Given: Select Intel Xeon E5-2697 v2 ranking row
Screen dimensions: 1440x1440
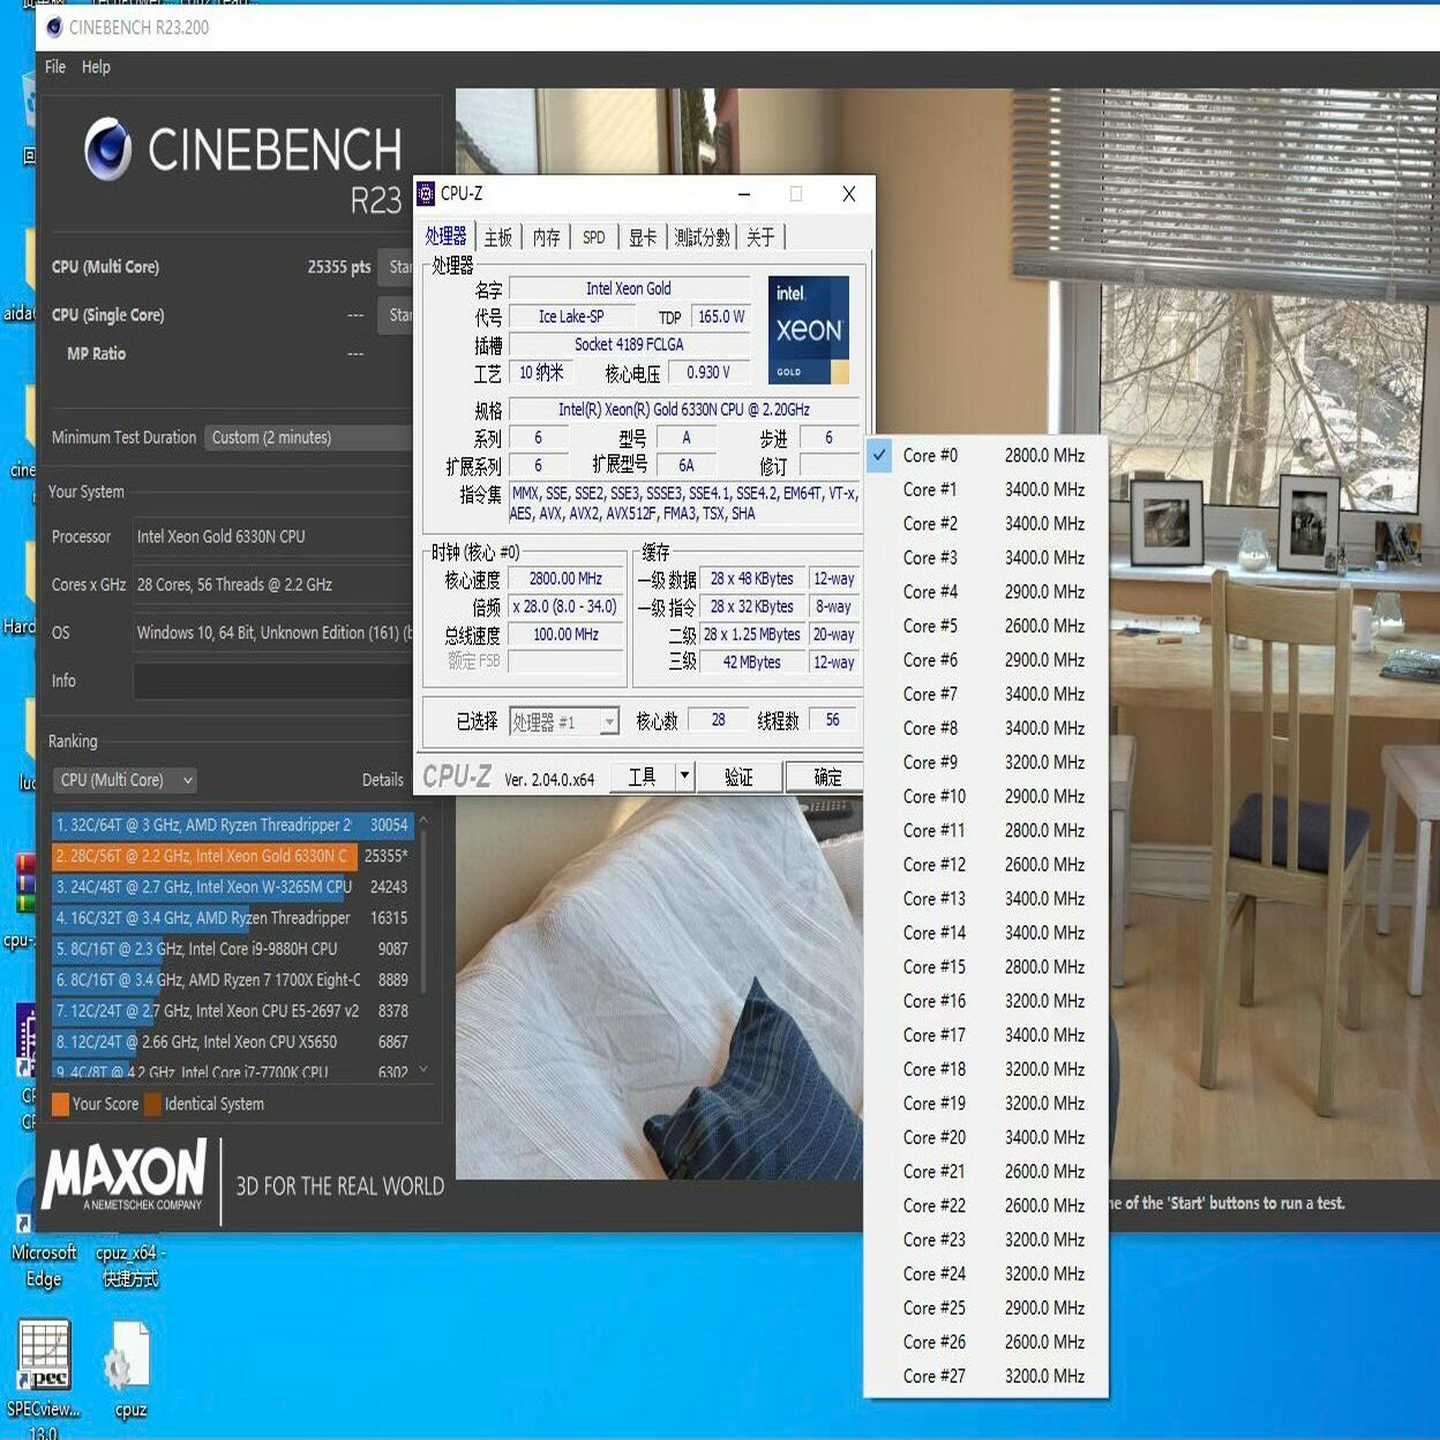Looking at the screenshot, I should [232, 1011].
